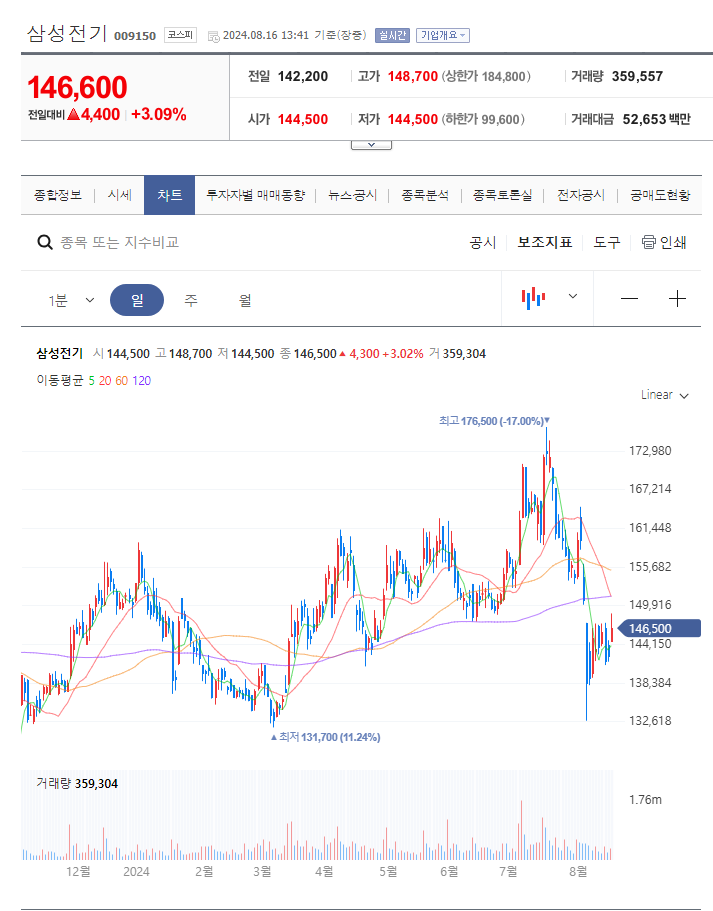This screenshot has height=911, width=713.
Task: Select the 일 daily period
Action: [x=137, y=300]
